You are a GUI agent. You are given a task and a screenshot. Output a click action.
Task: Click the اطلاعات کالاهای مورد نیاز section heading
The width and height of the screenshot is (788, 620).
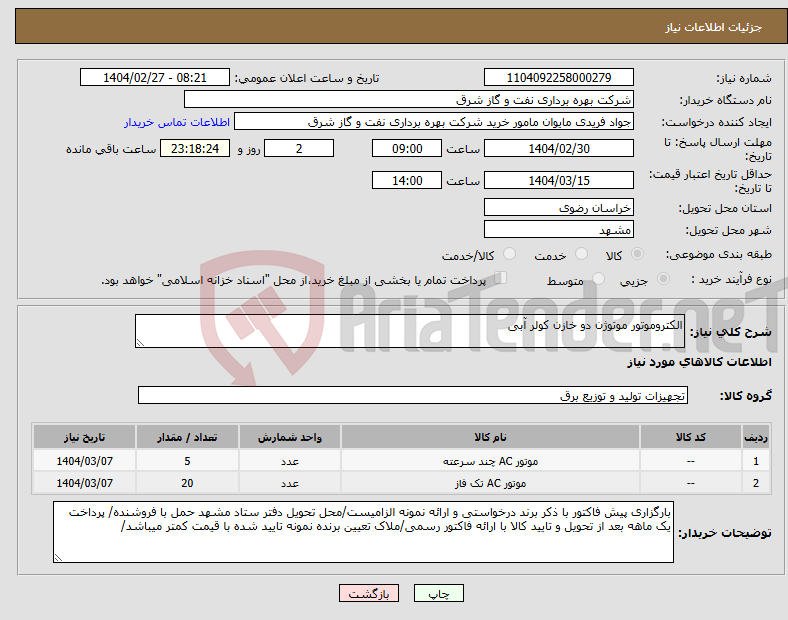(x=699, y=362)
